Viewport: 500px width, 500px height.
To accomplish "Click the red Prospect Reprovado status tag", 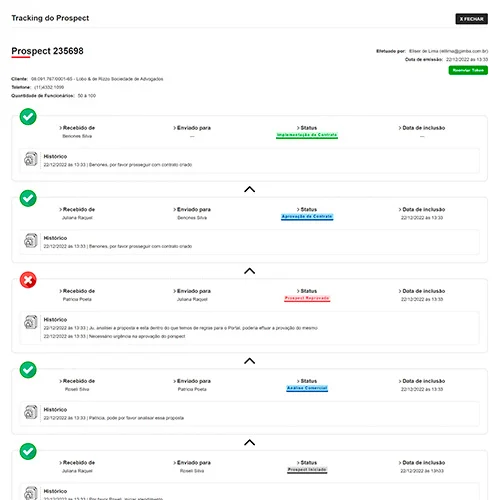I will coord(307,298).
